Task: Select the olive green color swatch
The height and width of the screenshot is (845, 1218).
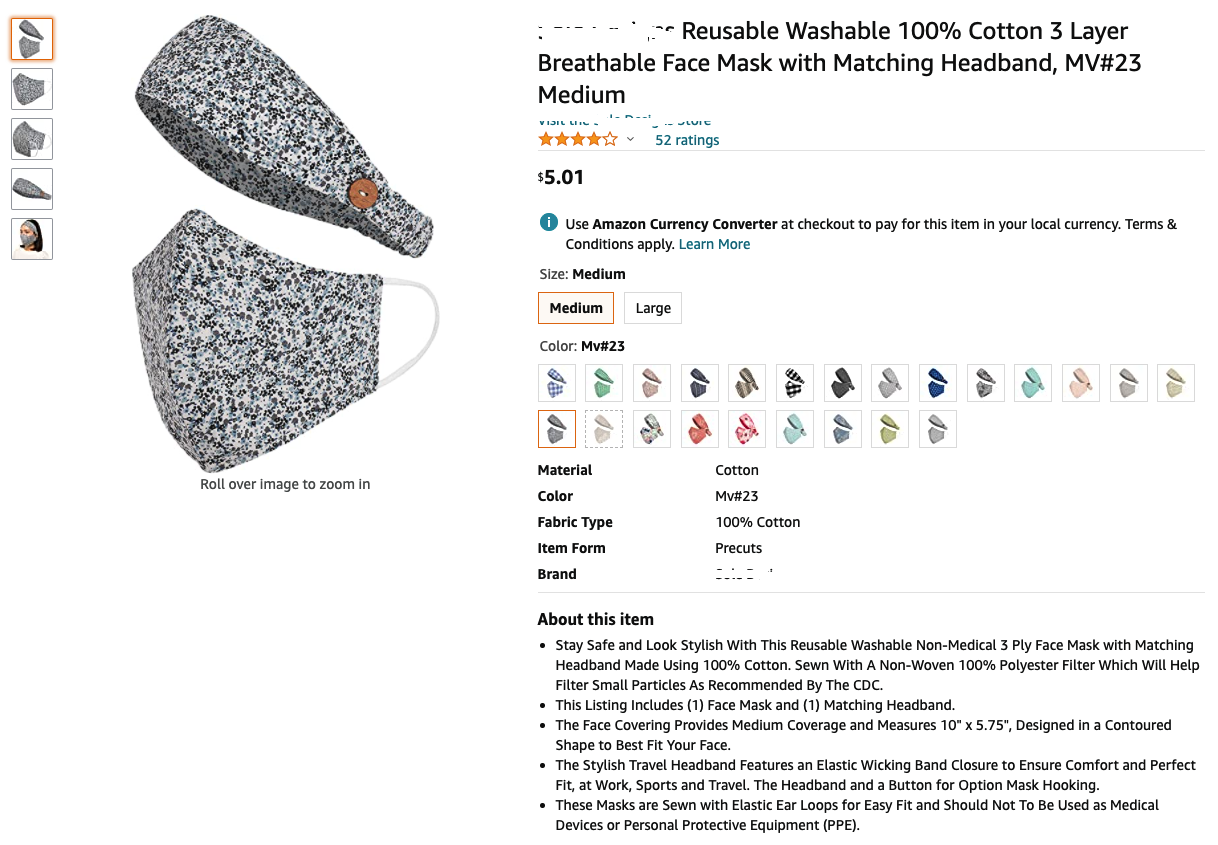Action: click(x=890, y=429)
